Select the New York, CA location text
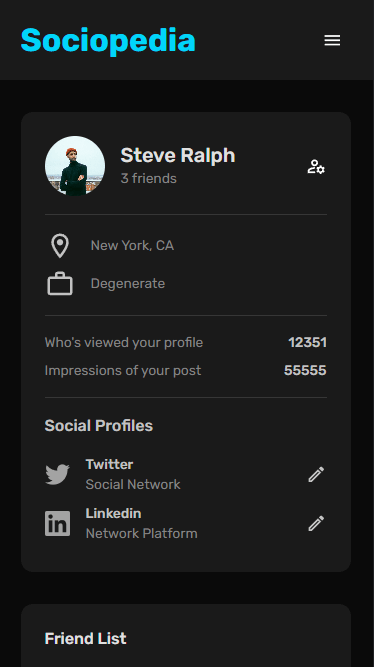Image resolution: width=374 pixels, height=667 pixels. pyautogui.click(x=132, y=245)
